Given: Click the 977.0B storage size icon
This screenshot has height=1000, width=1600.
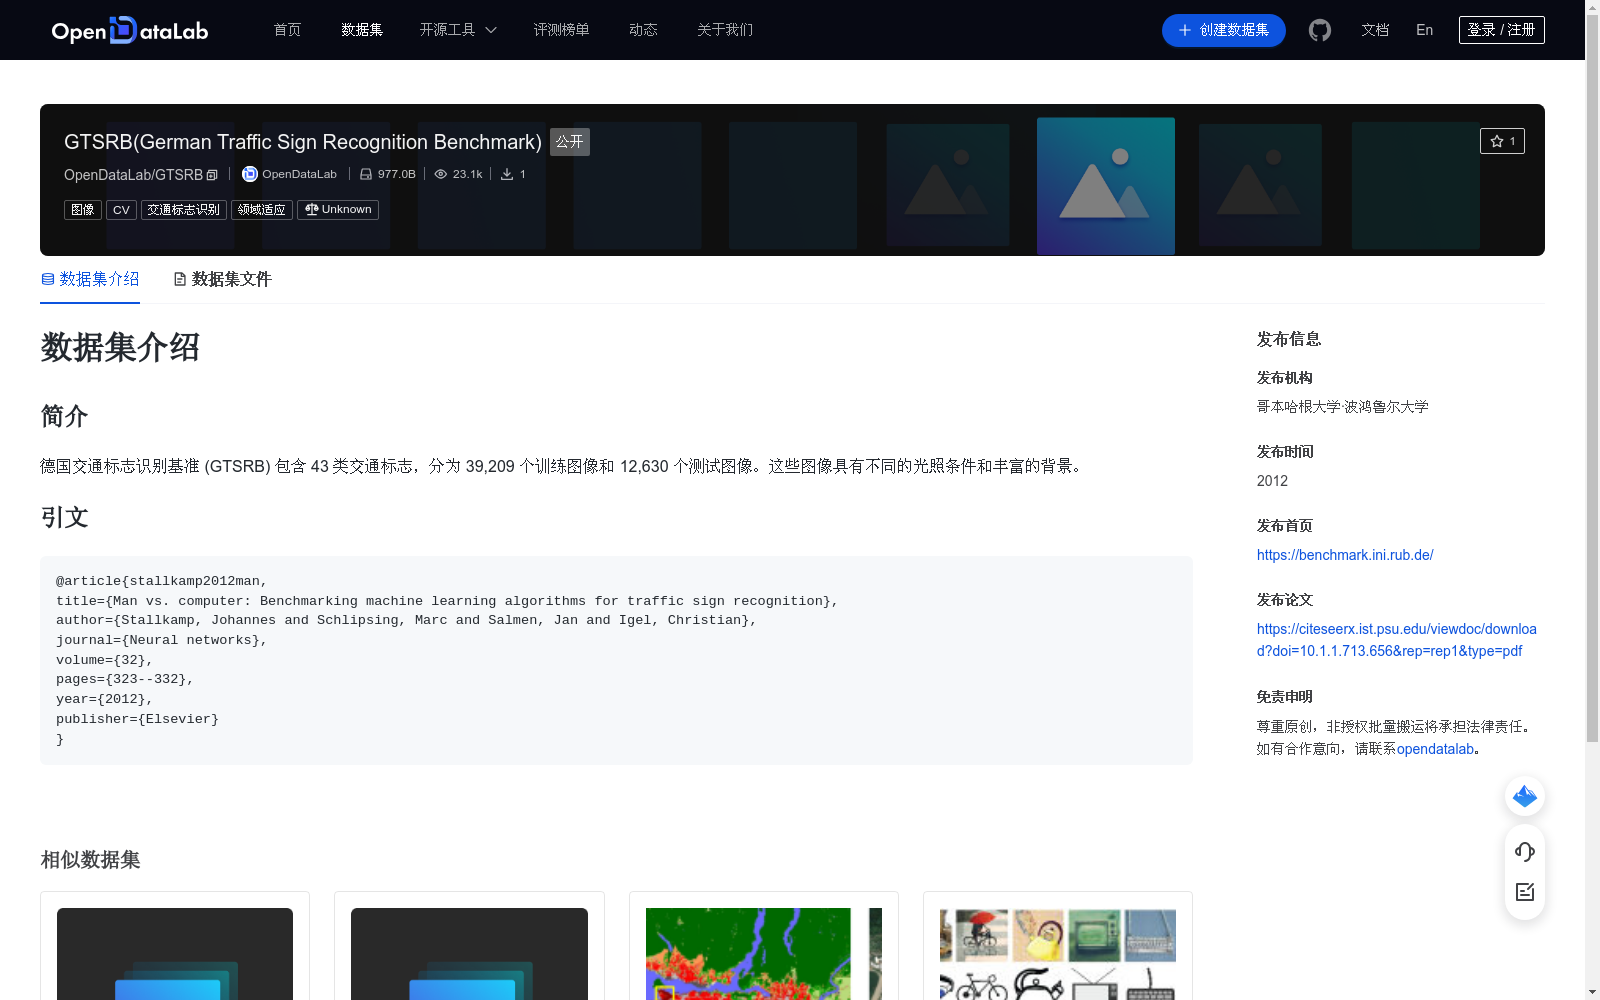Looking at the screenshot, I should coord(366,174).
